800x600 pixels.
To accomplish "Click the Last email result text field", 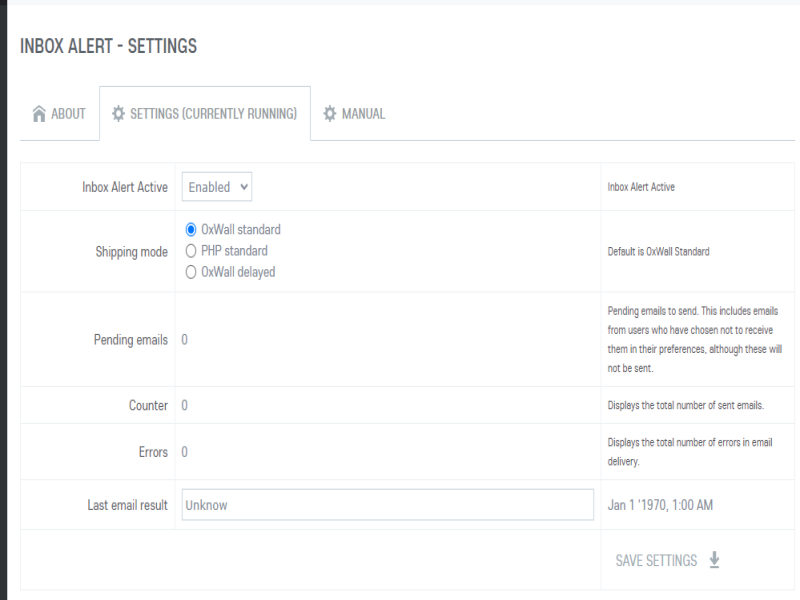I will coord(387,505).
